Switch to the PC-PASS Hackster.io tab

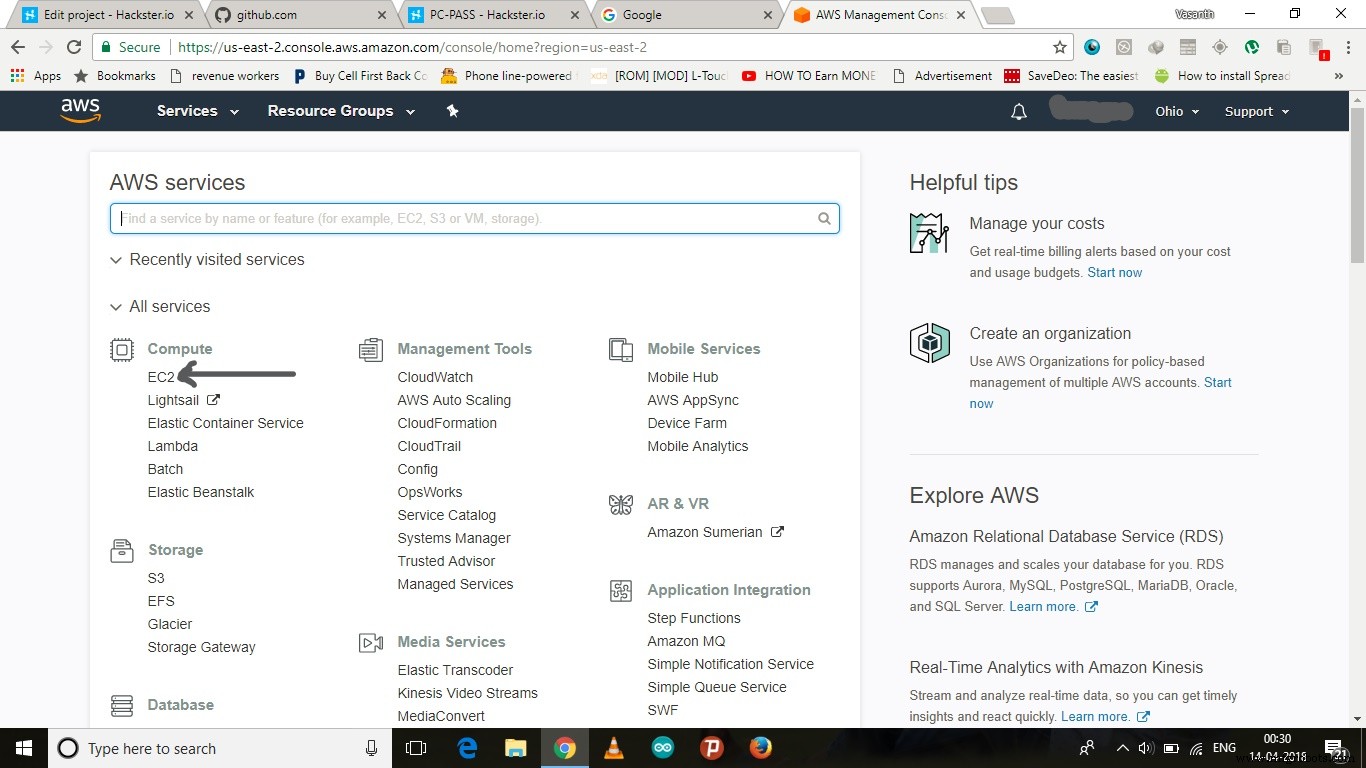click(492, 15)
